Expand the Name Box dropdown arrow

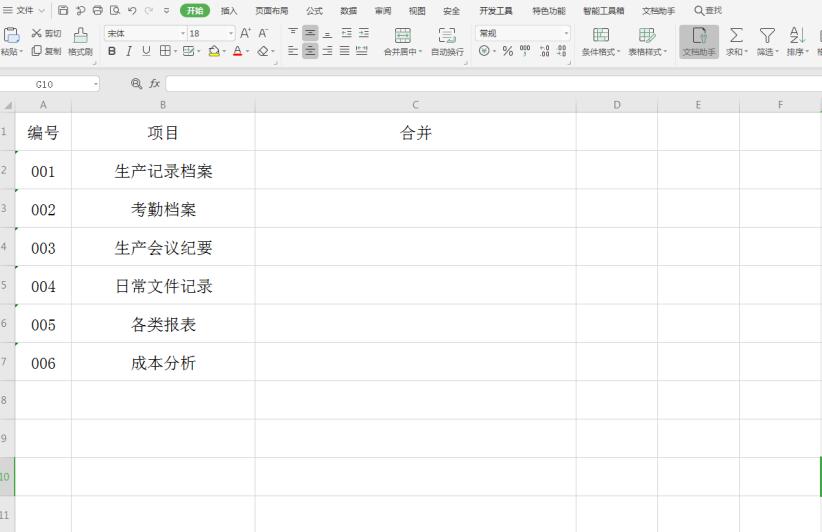click(96, 84)
